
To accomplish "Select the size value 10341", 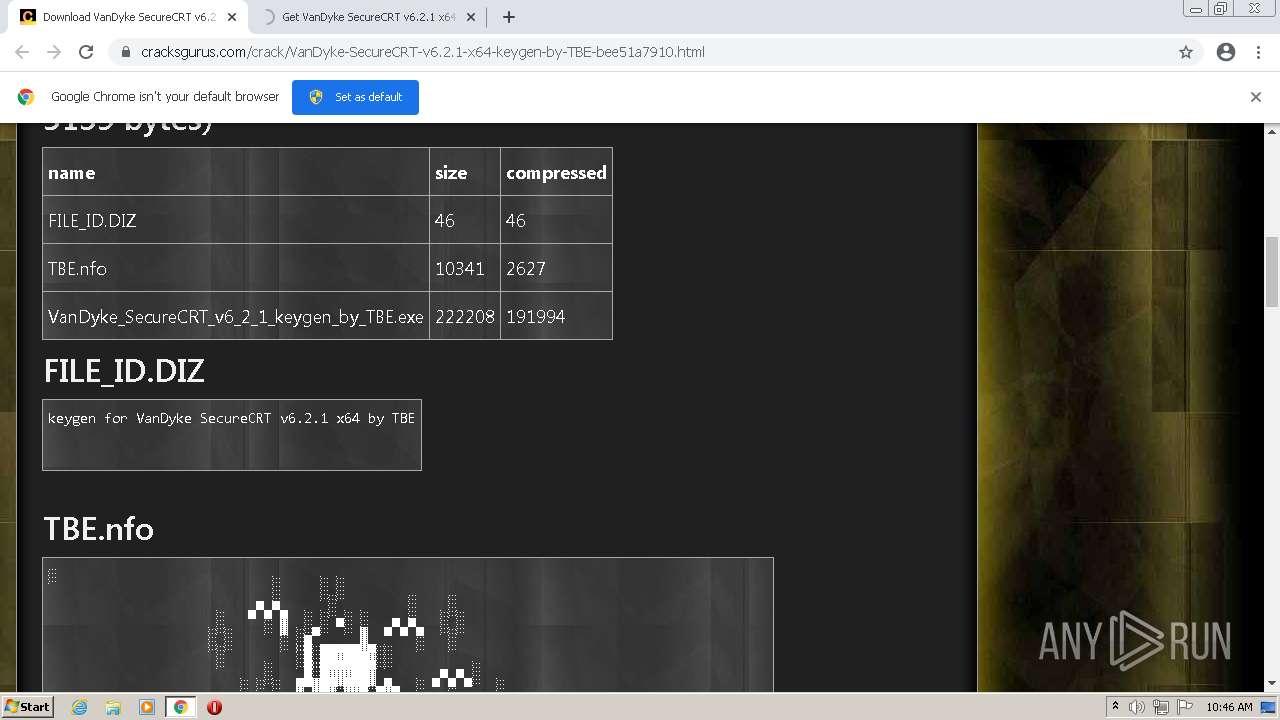I will [465, 268].
